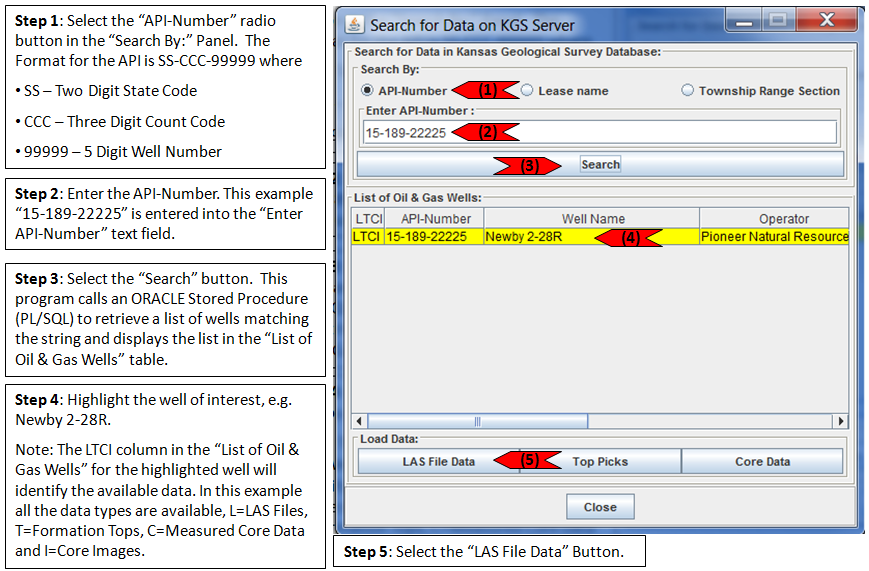Maximize the Search for Data window
This screenshot has height=571, width=869.
[779, 22]
